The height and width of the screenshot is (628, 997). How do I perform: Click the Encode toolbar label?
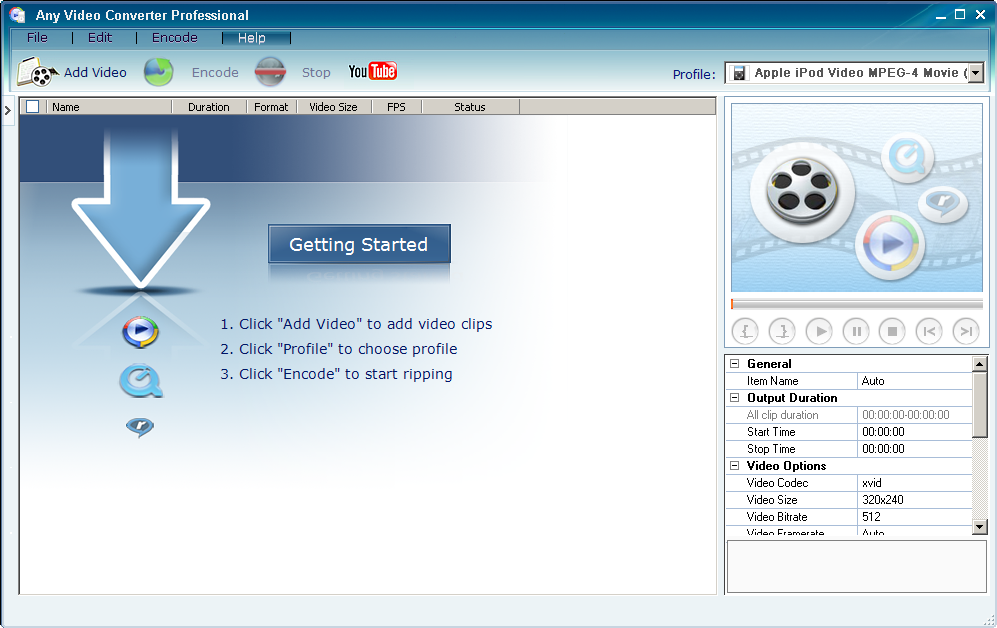216,72
